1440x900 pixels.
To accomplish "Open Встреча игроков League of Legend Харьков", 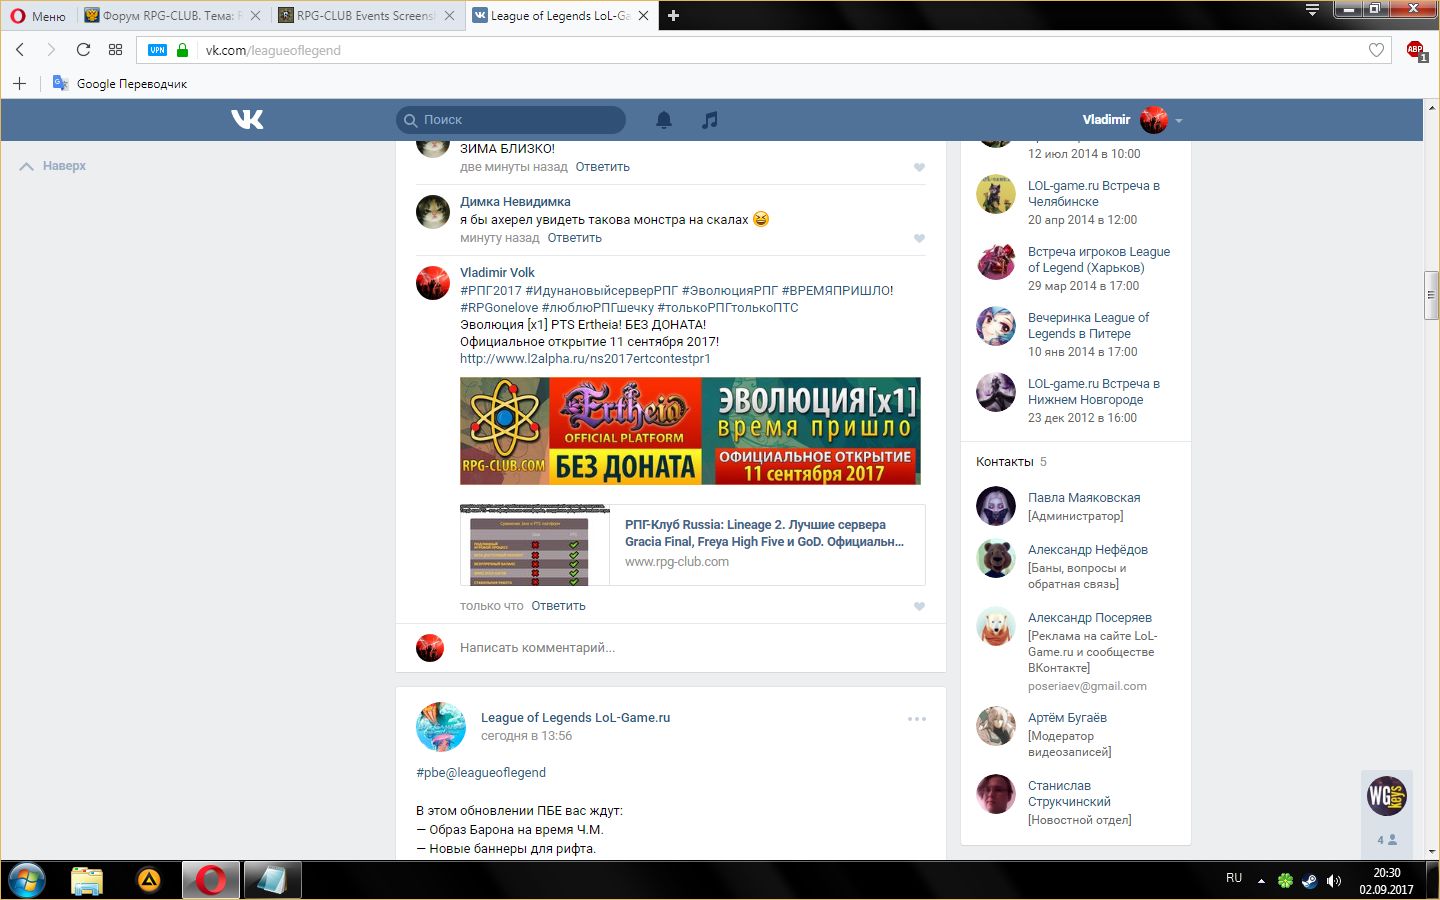I will [1099, 259].
